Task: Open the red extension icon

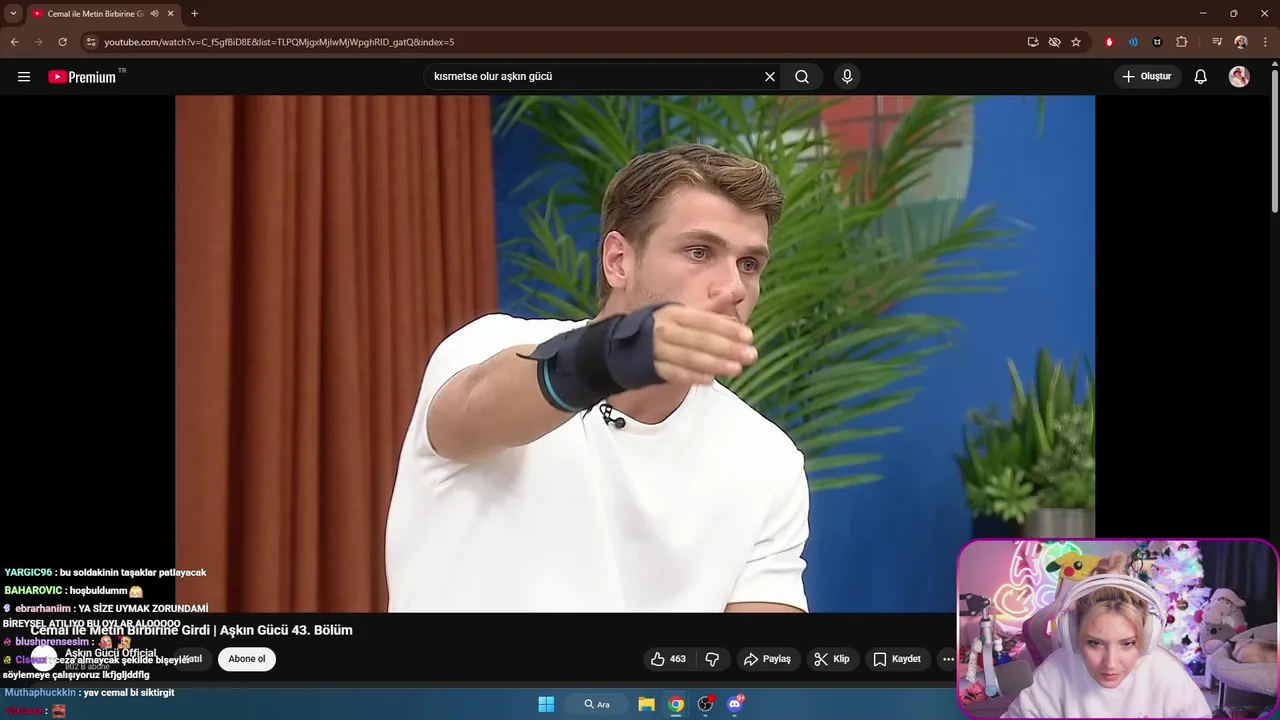Action: (x=1109, y=42)
